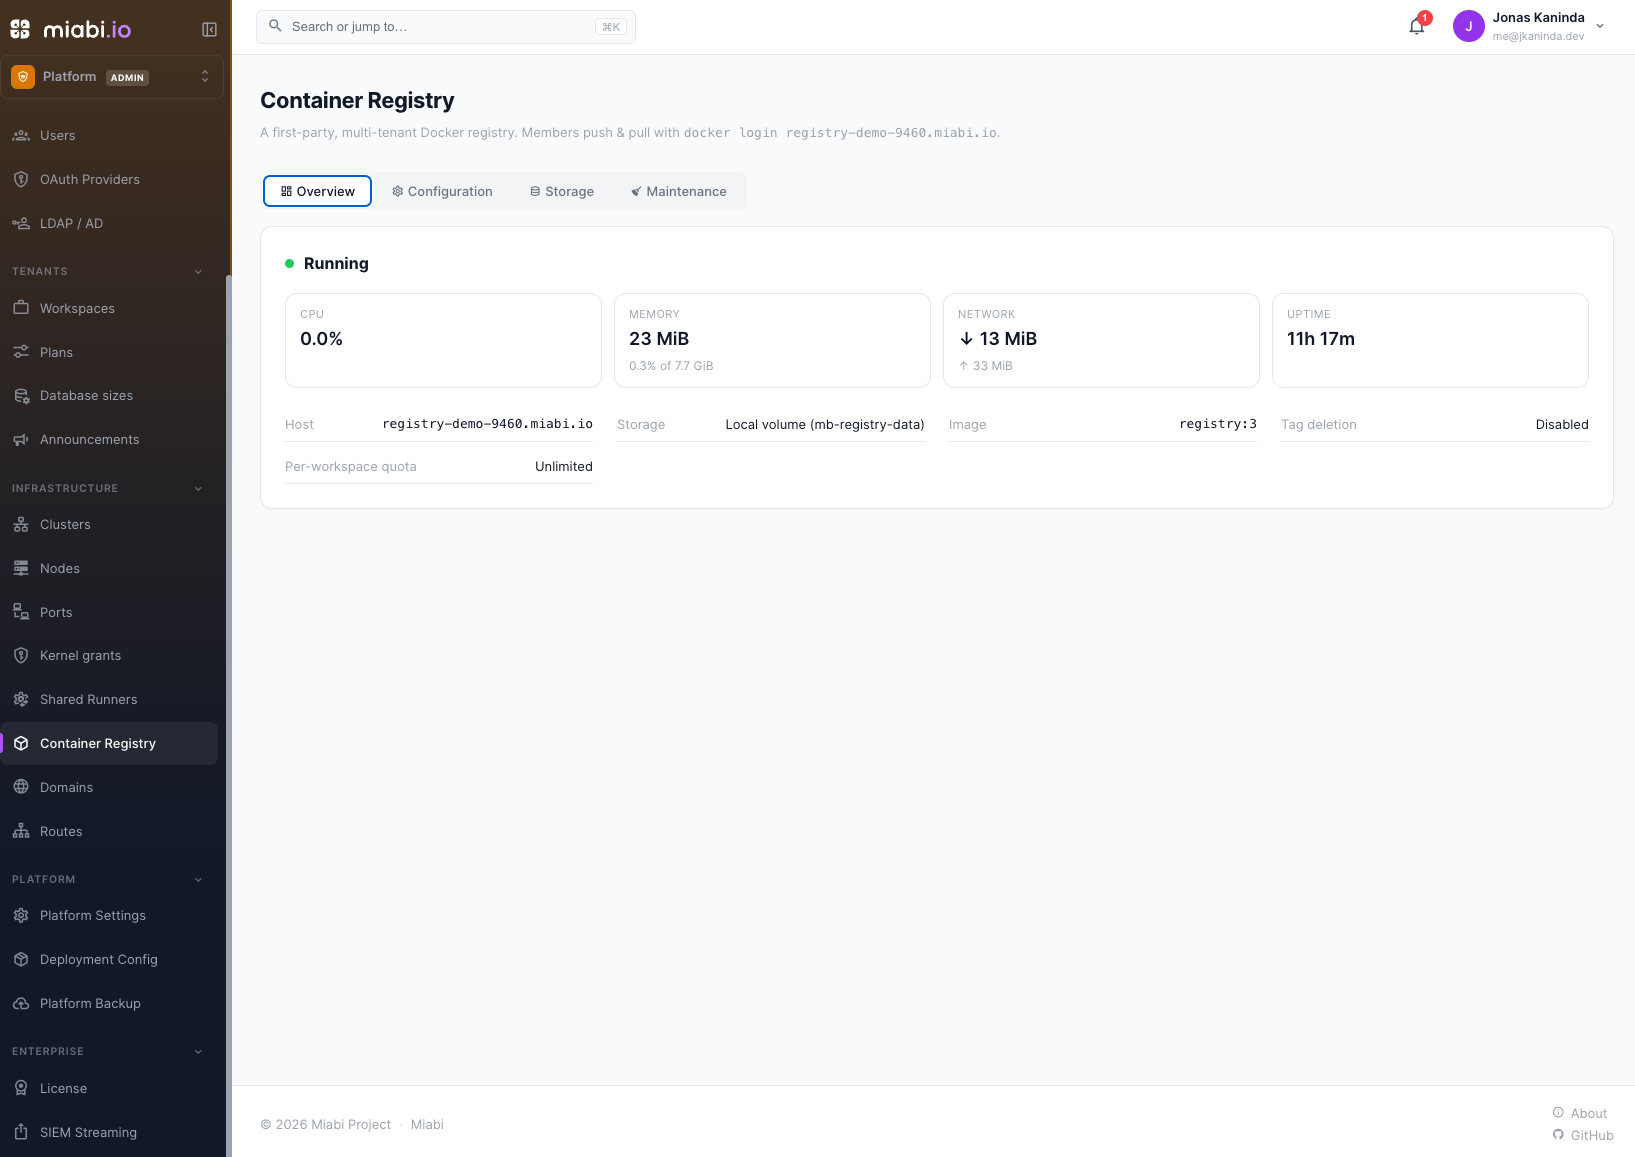Click the miabi.io logo
The width and height of the screenshot is (1635, 1157).
(x=71, y=30)
